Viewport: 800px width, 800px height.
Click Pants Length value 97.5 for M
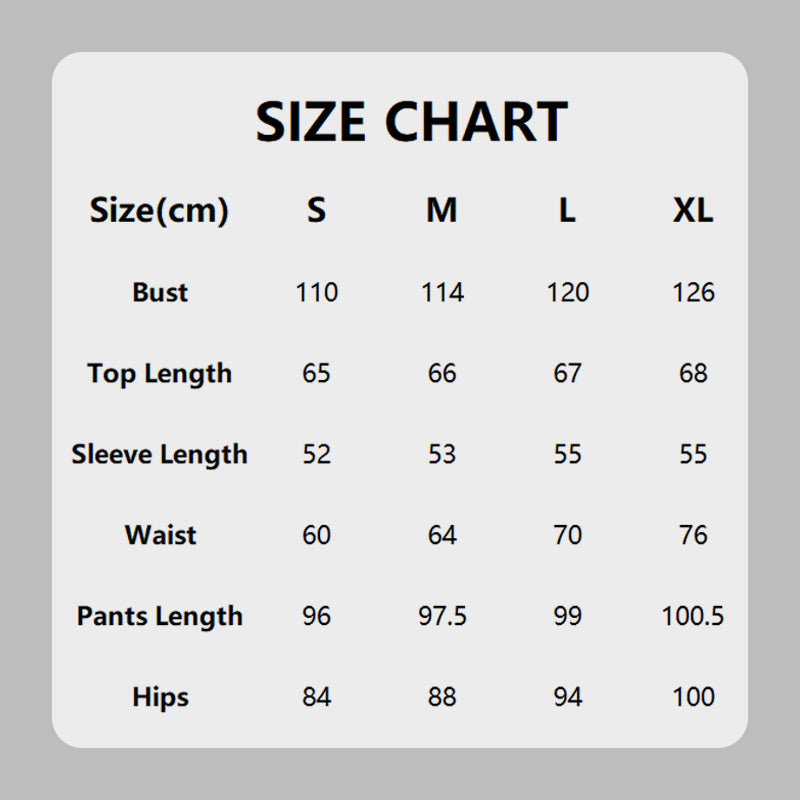point(442,616)
